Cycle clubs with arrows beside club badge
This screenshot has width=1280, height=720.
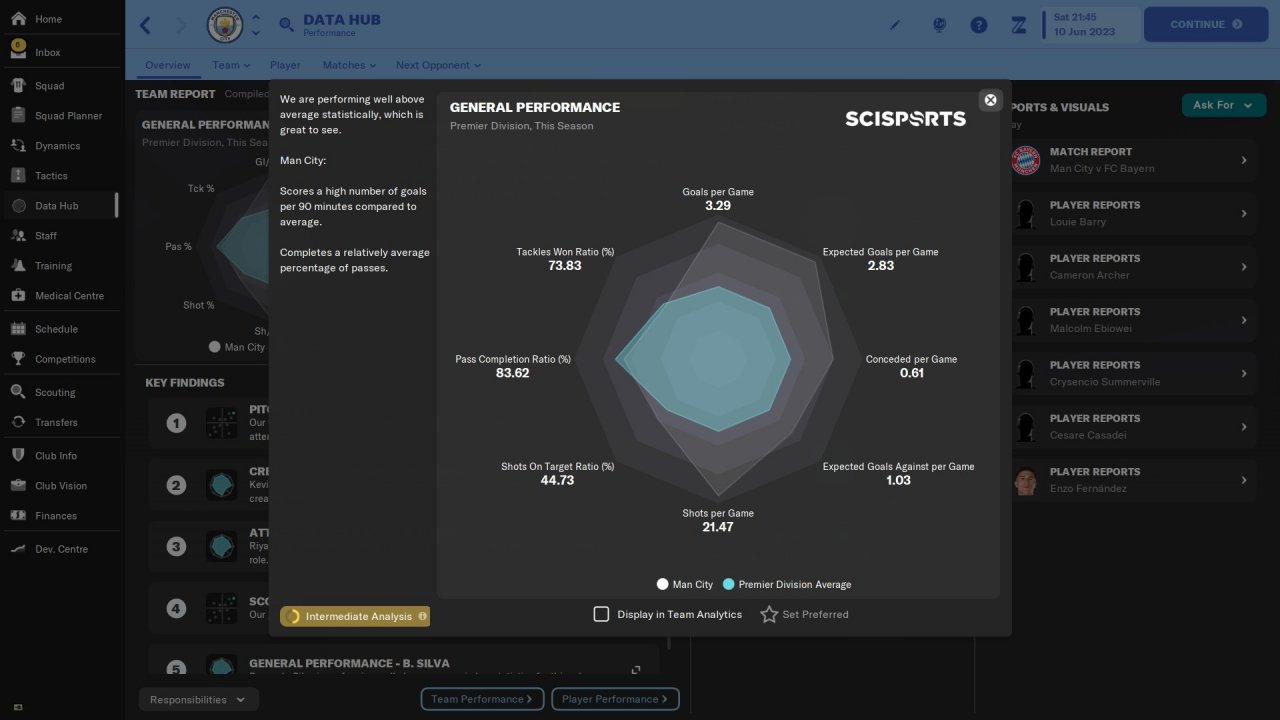point(256,25)
